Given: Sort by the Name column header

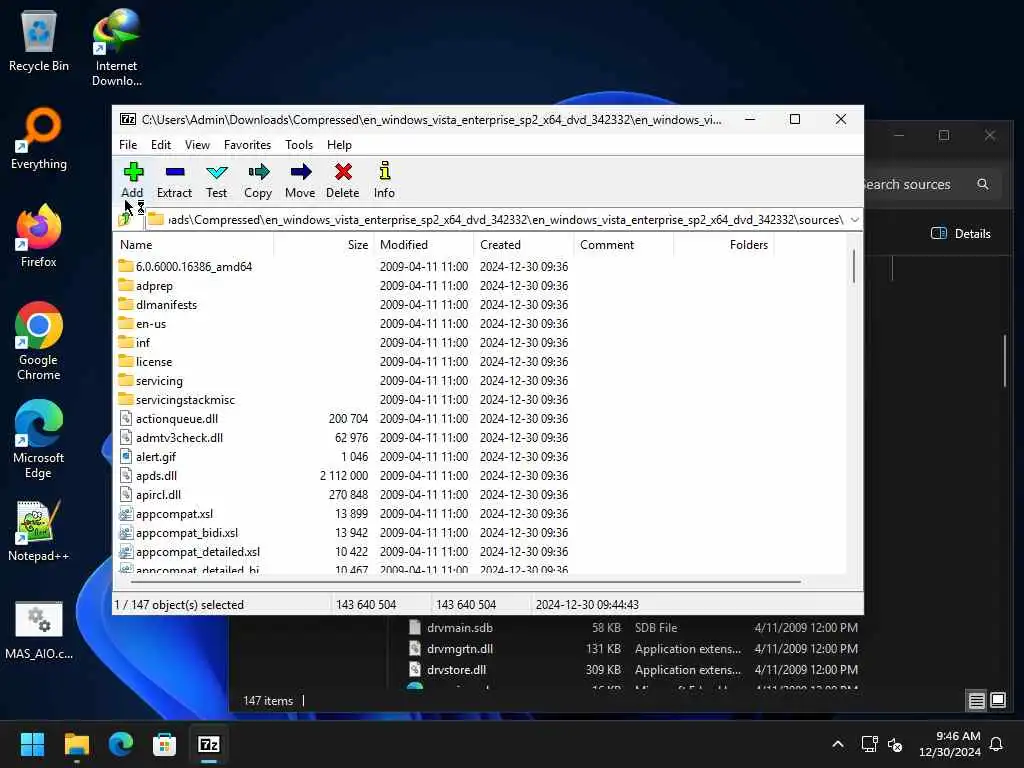Looking at the screenshot, I should (x=194, y=245).
